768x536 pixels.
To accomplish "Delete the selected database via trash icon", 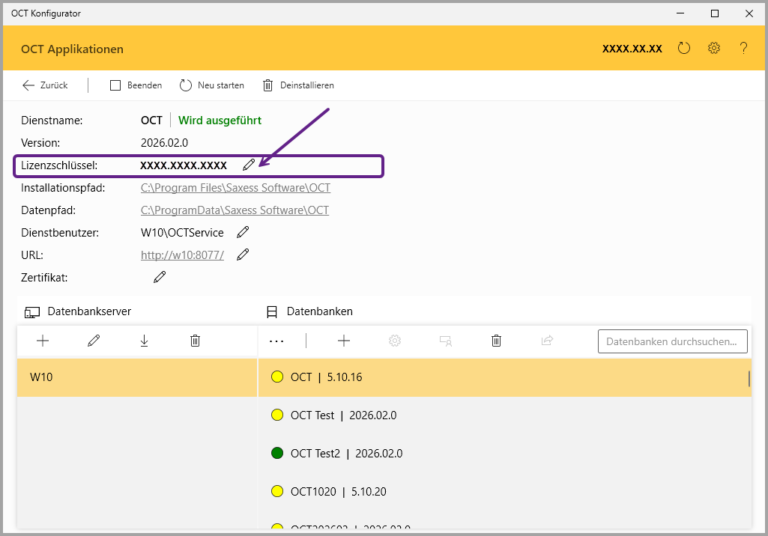I will pyautogui.click(x=496, y=341).
